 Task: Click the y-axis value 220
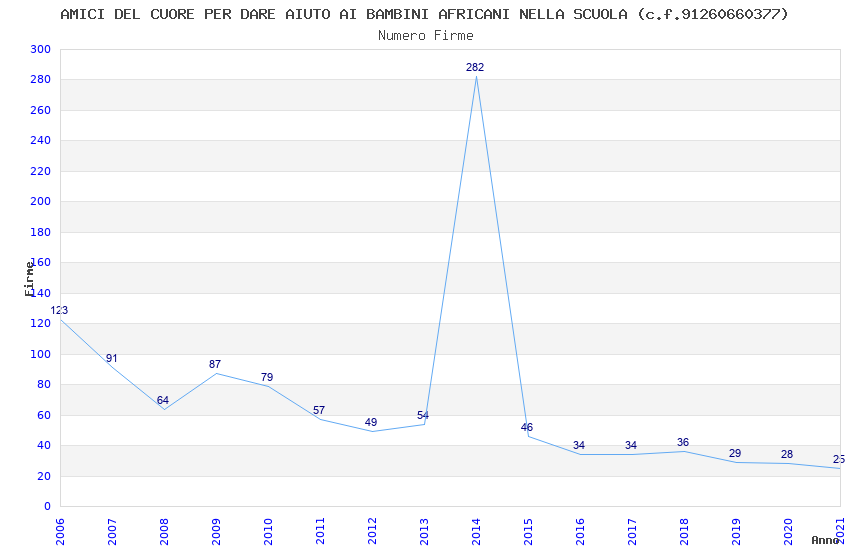(41, 171)
